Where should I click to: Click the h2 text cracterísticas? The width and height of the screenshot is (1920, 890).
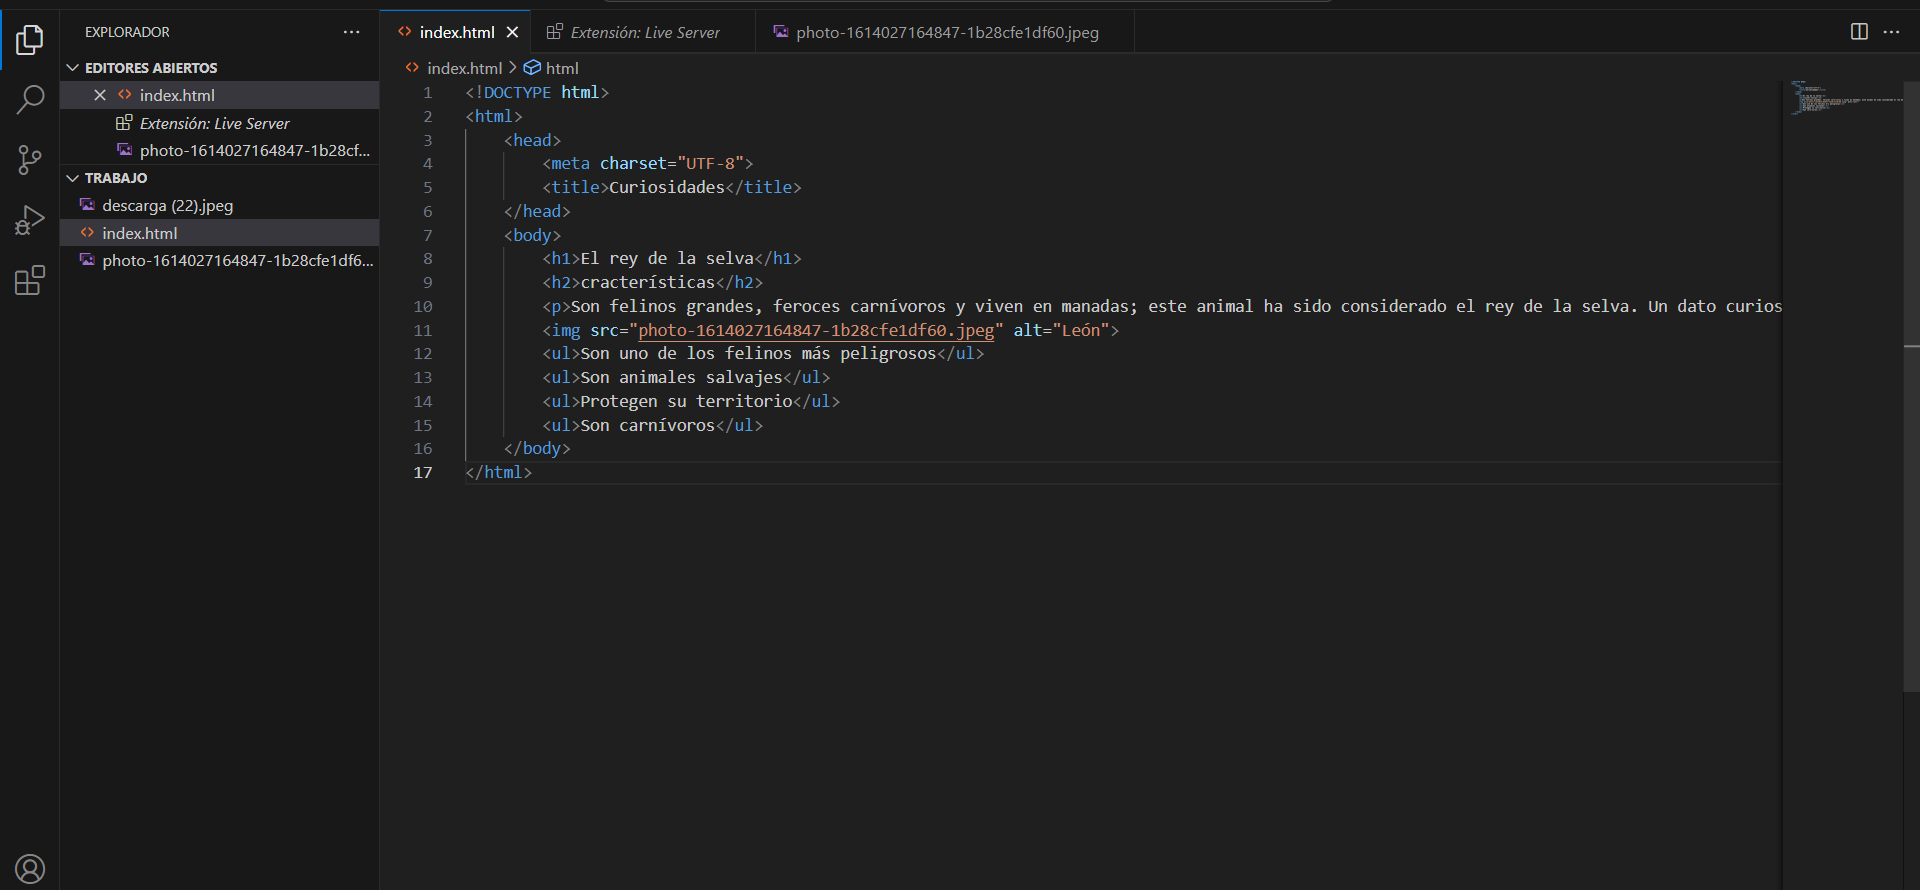click(x=648, y=282)
